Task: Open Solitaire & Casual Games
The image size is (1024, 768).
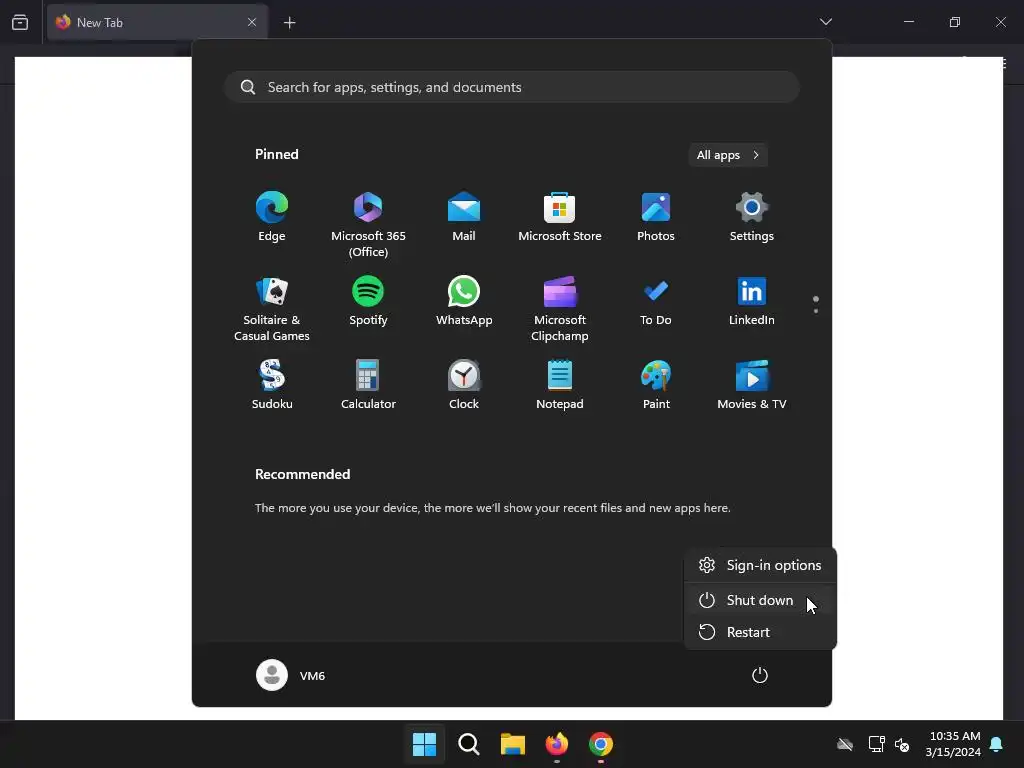Action: tap(272, 308)
